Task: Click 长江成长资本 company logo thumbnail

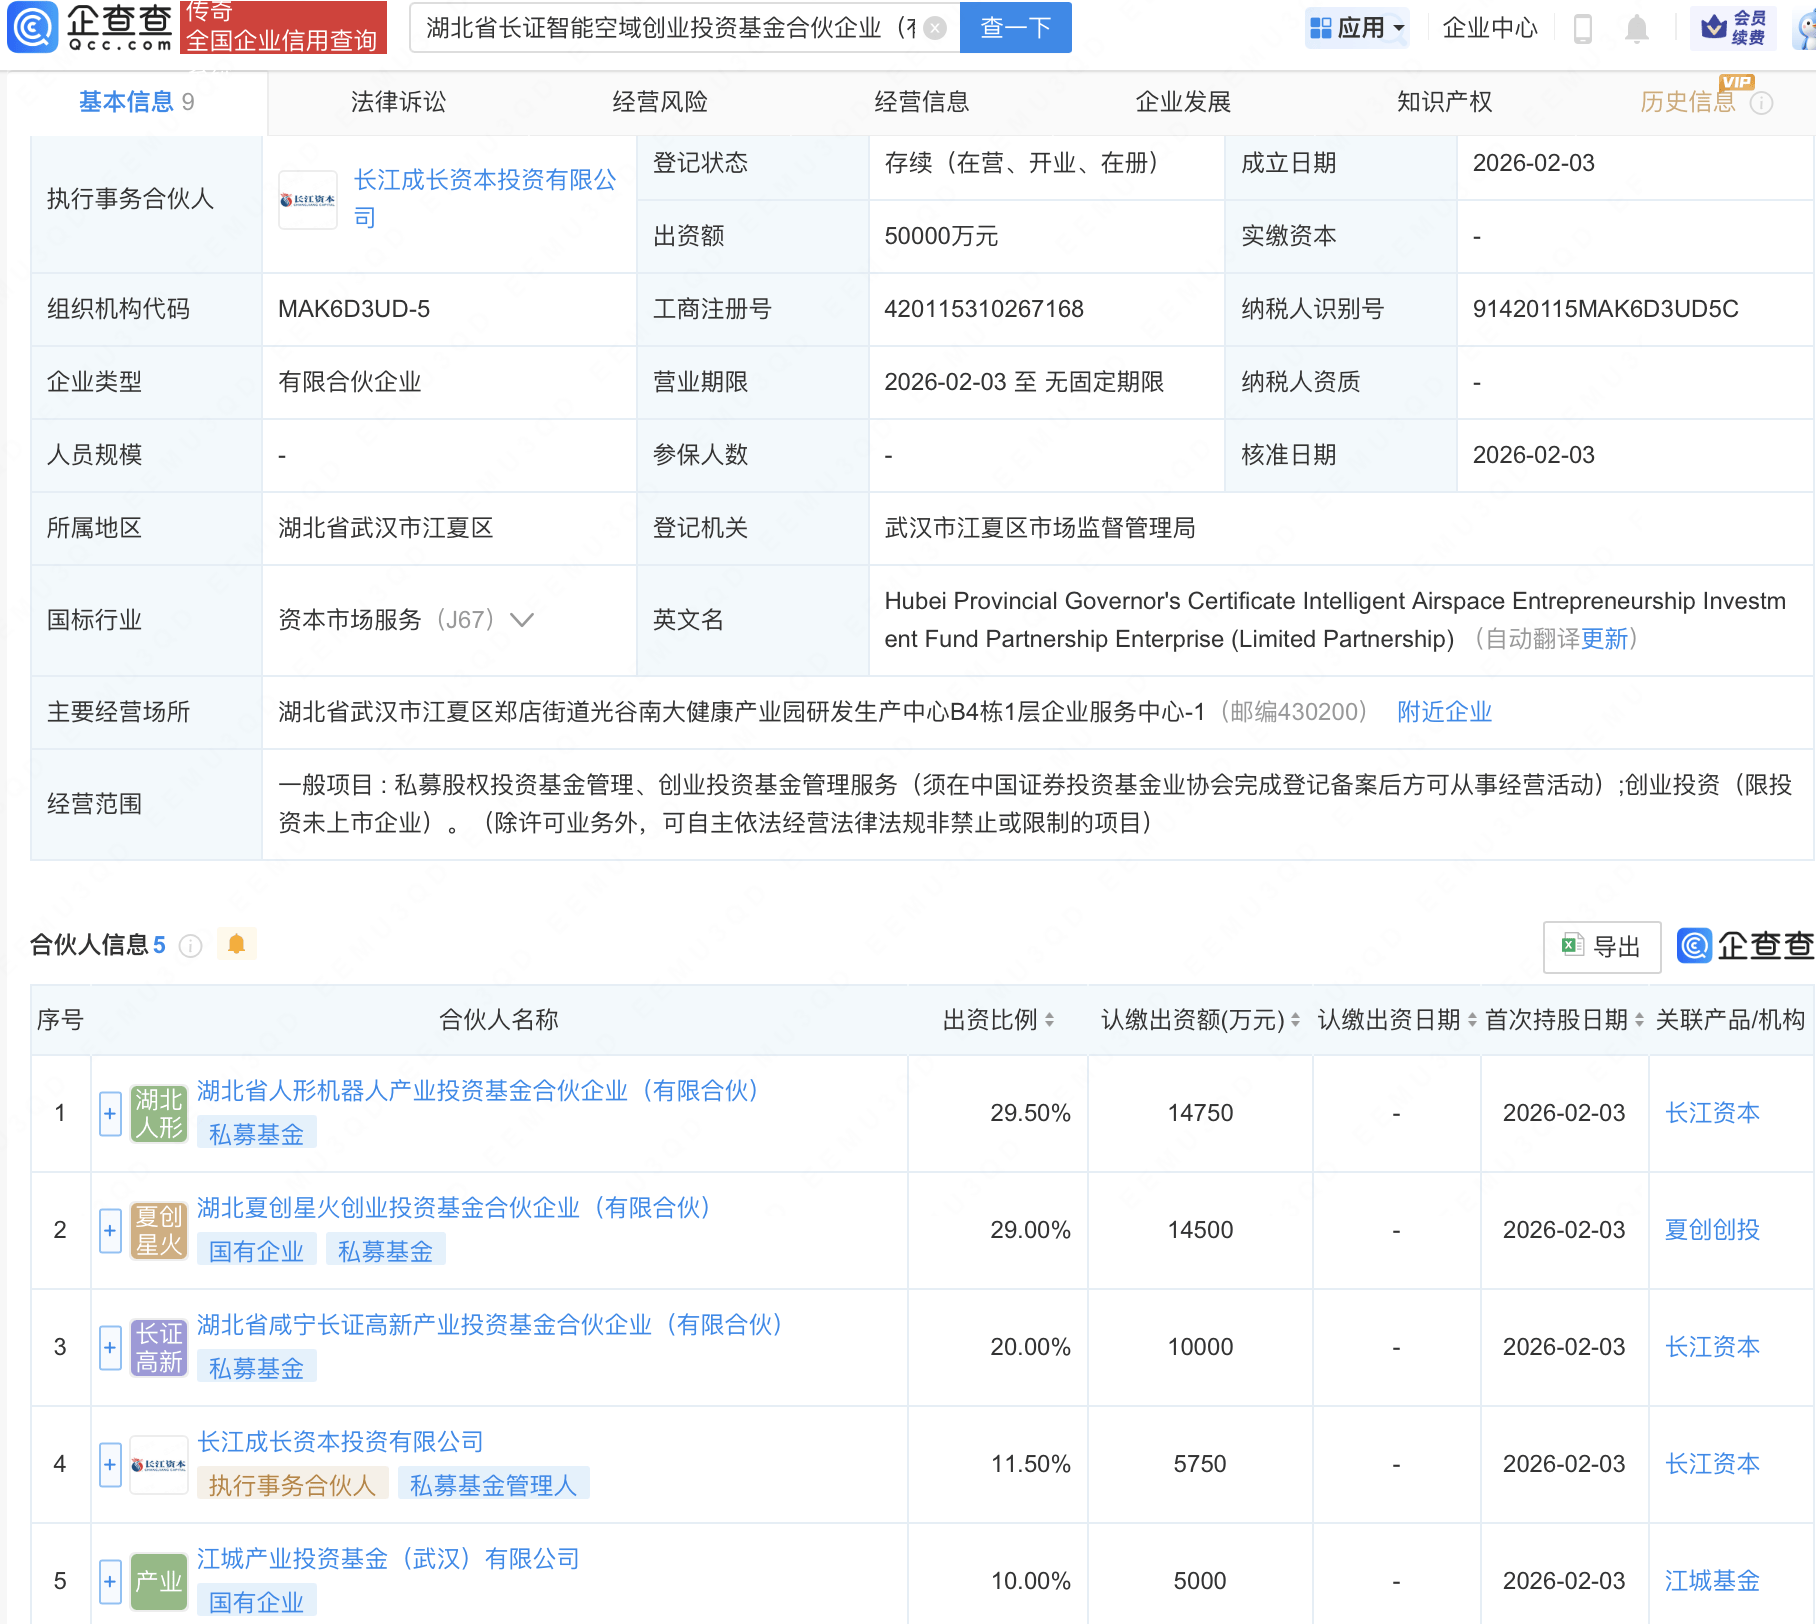Action: pyautogui.click(x=307, y=200)
